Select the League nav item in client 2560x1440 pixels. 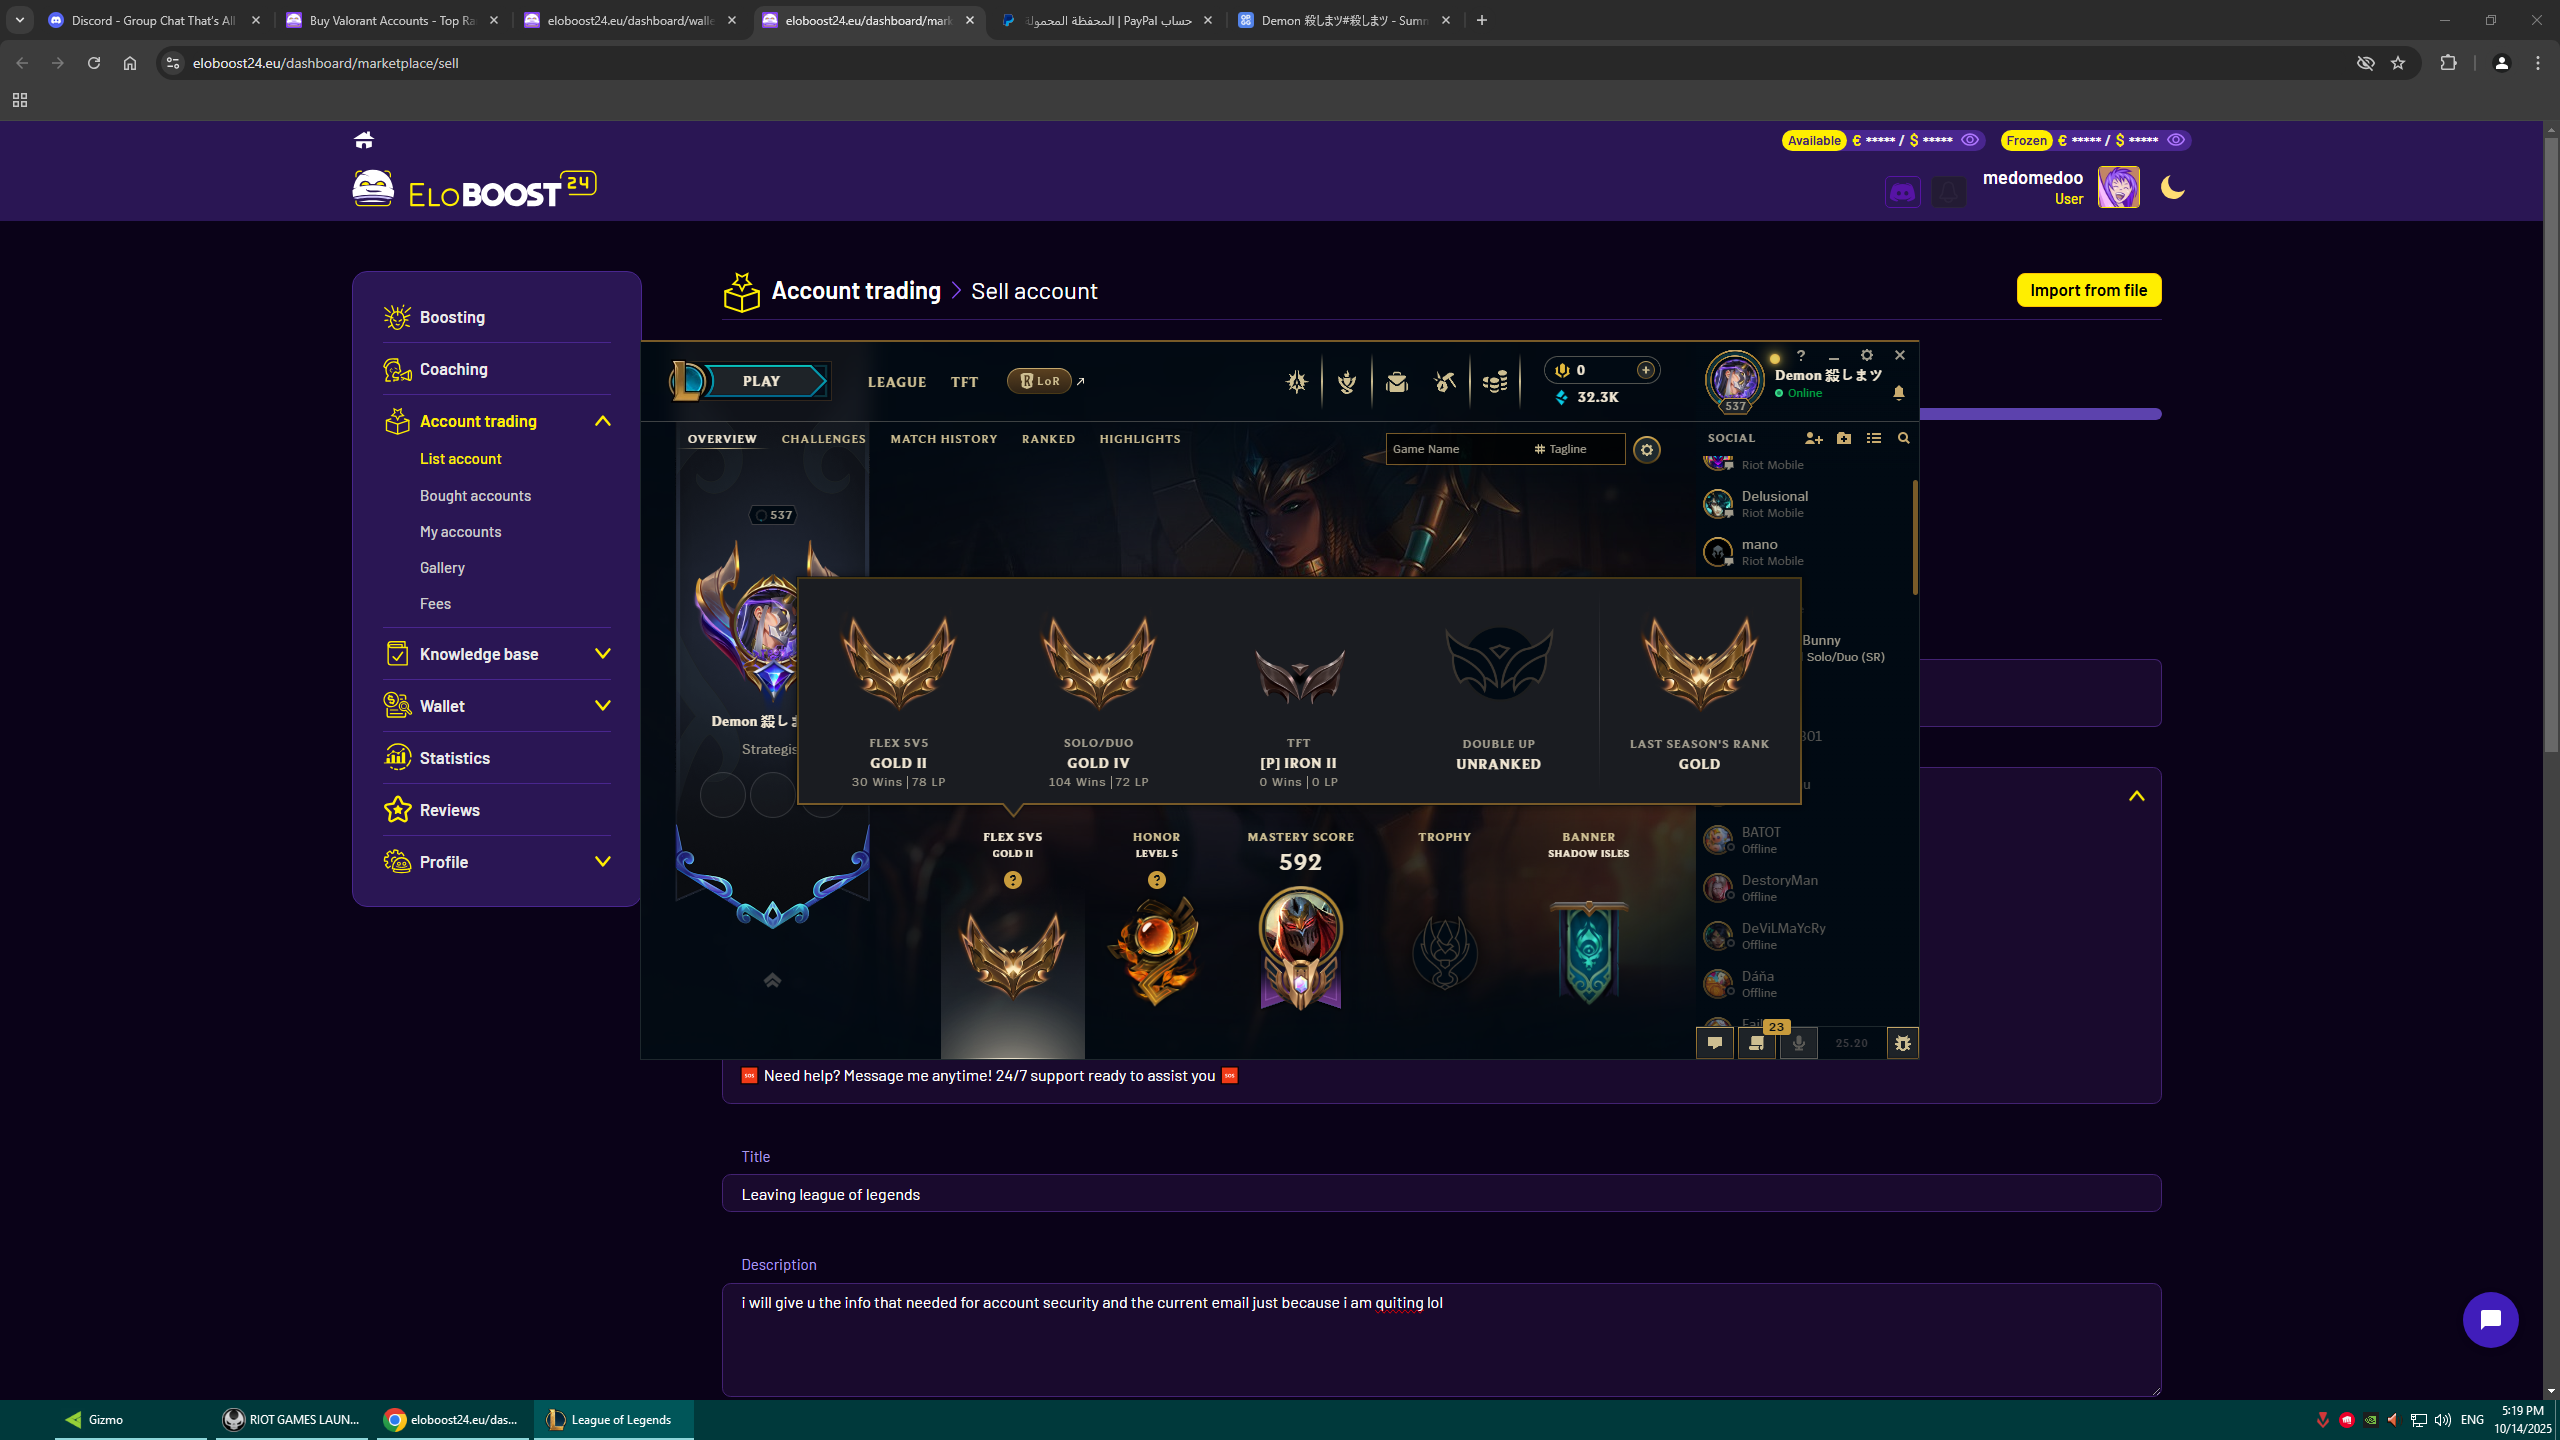897,382
